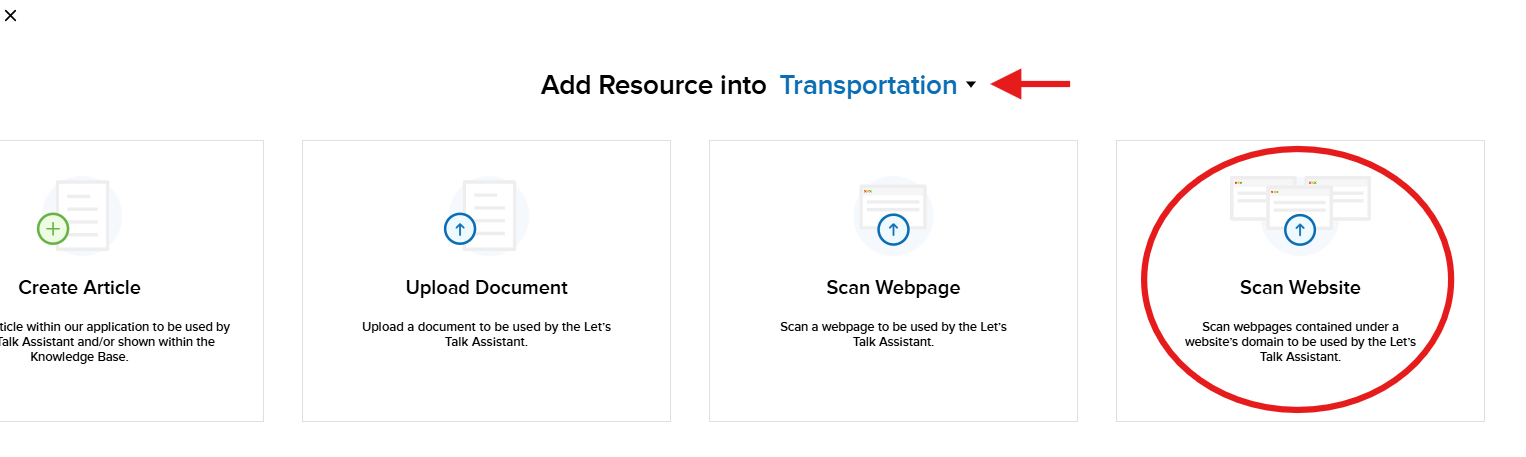
Task: Click the green plus icon for Create Article
Action: [x=53, y=229]
